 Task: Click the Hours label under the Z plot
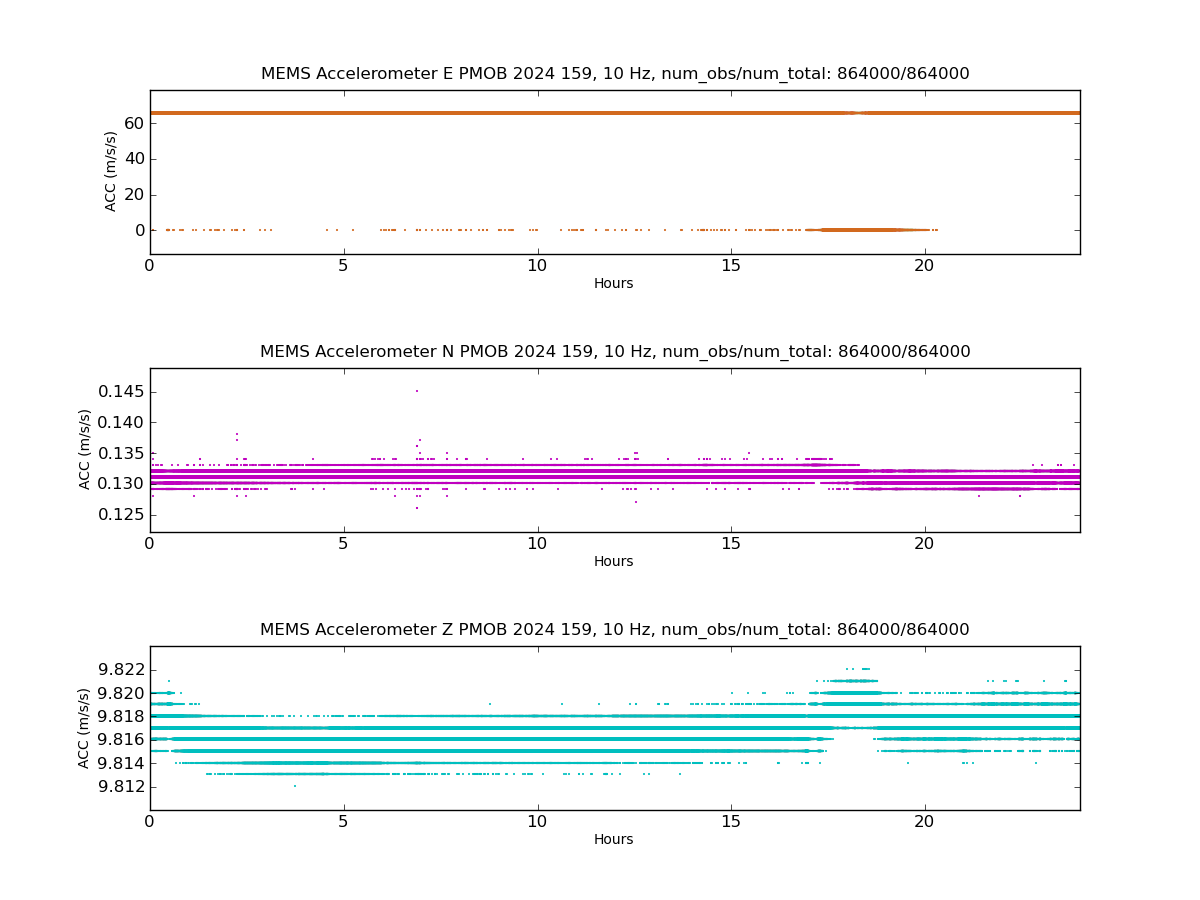[614, 840]
